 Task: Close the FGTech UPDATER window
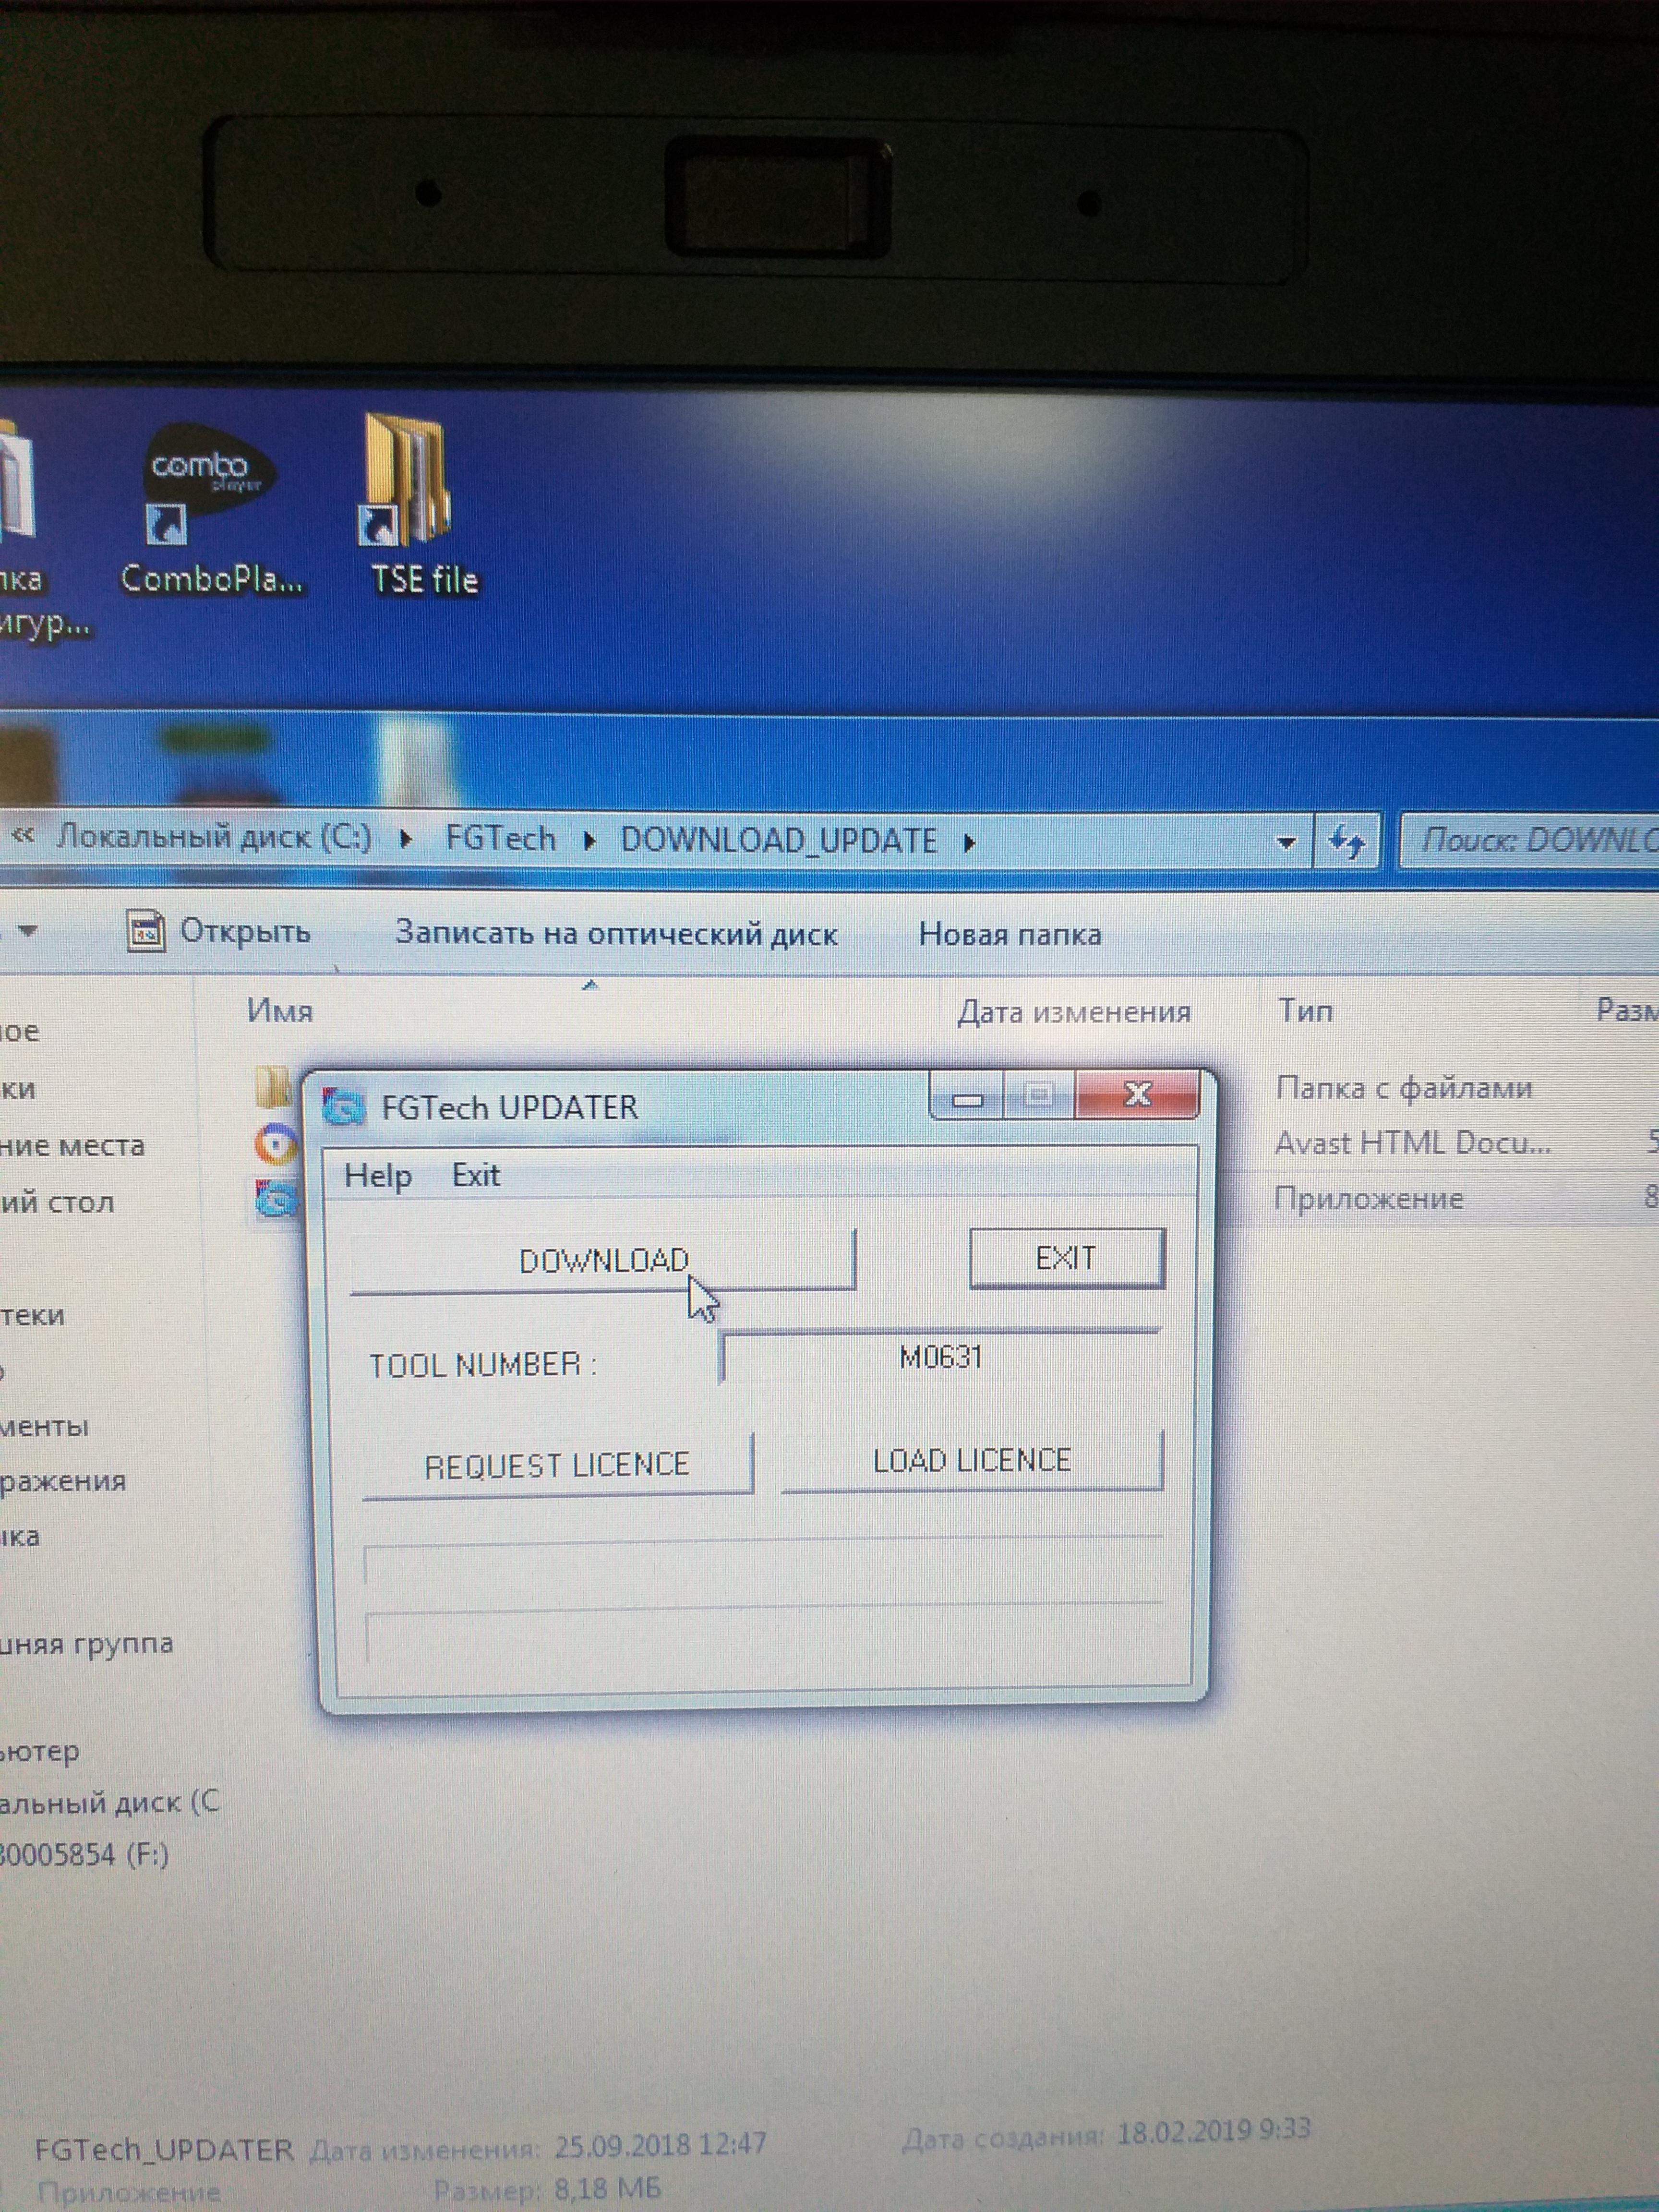pyautogui.click(x=1137, y=1094)
